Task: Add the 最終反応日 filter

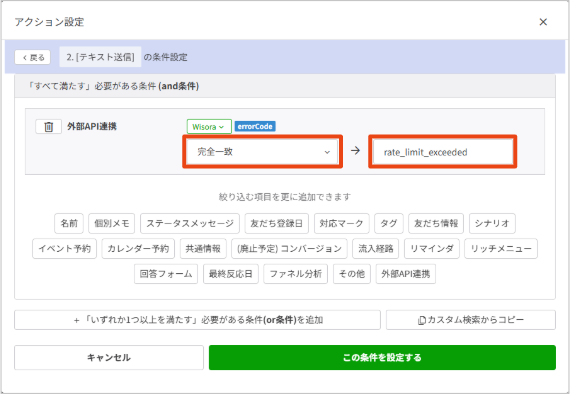Action: coord(231,274)
